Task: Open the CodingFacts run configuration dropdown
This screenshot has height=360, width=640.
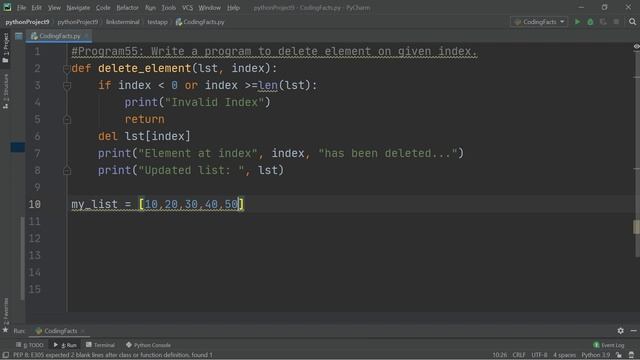Action: (x=539, y=22)
